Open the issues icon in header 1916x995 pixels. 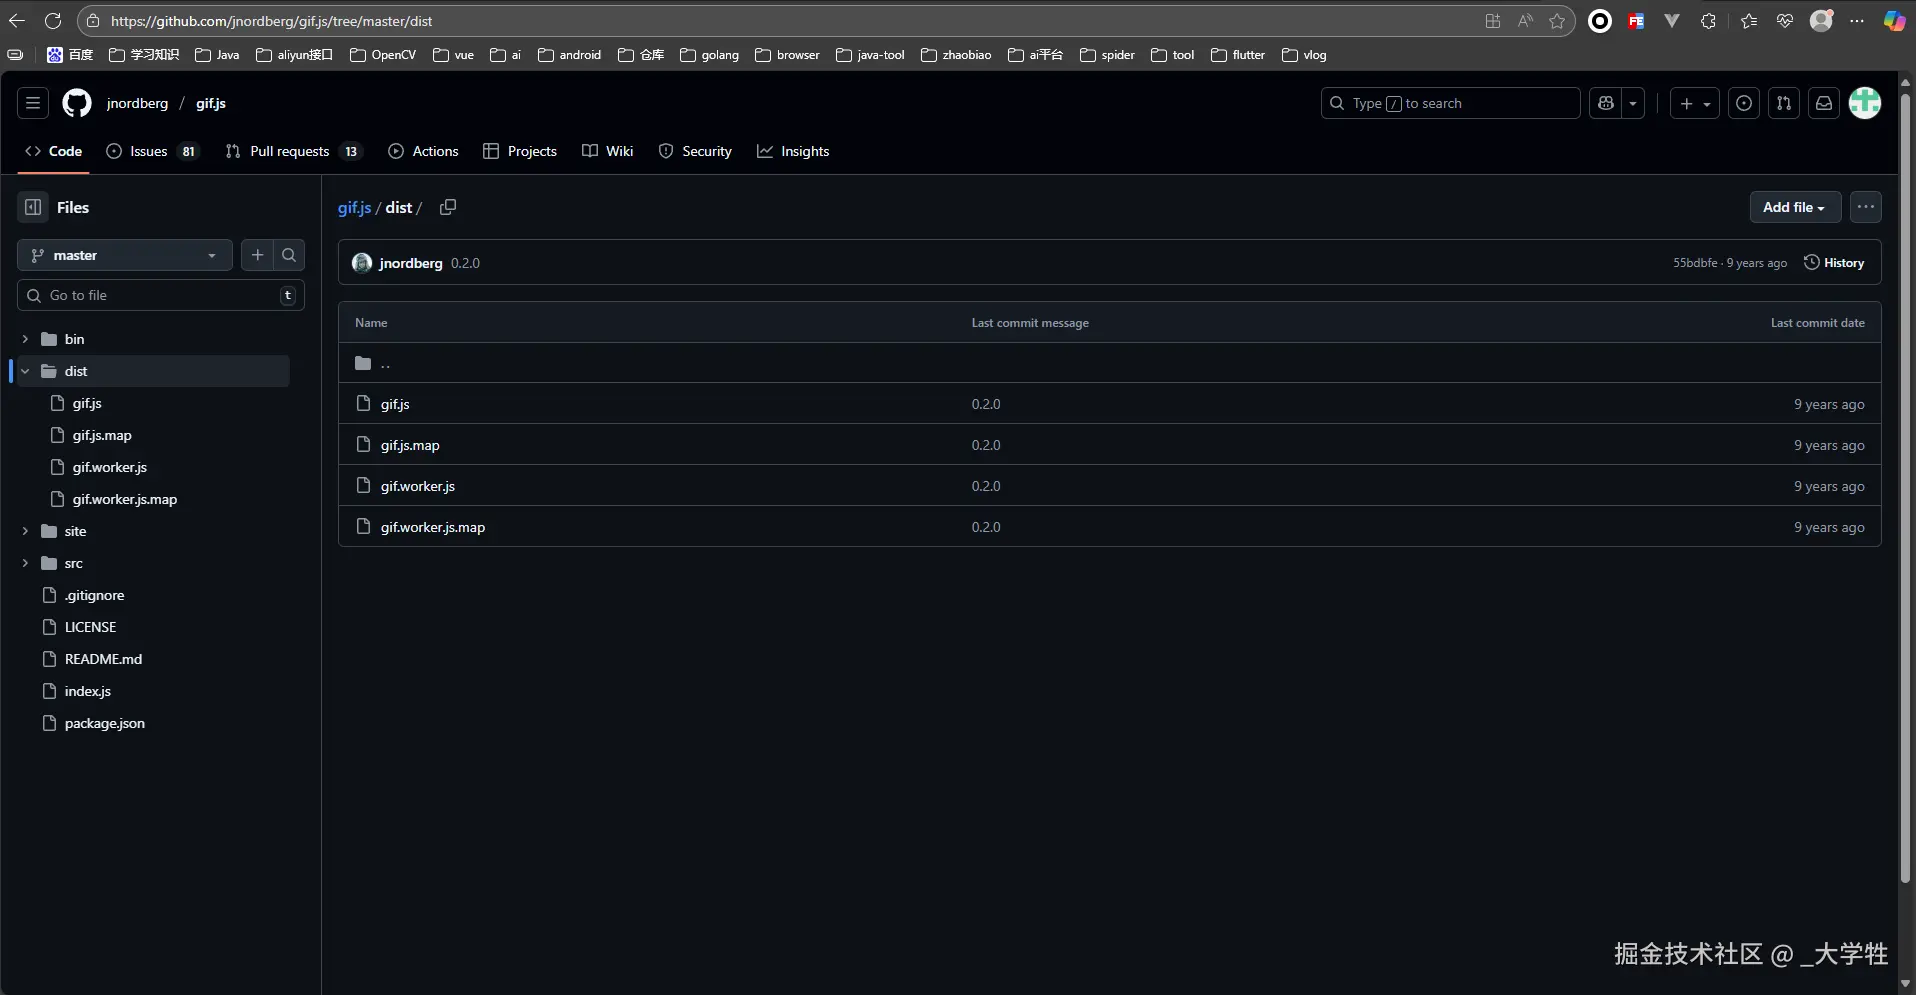(1744, 103)
